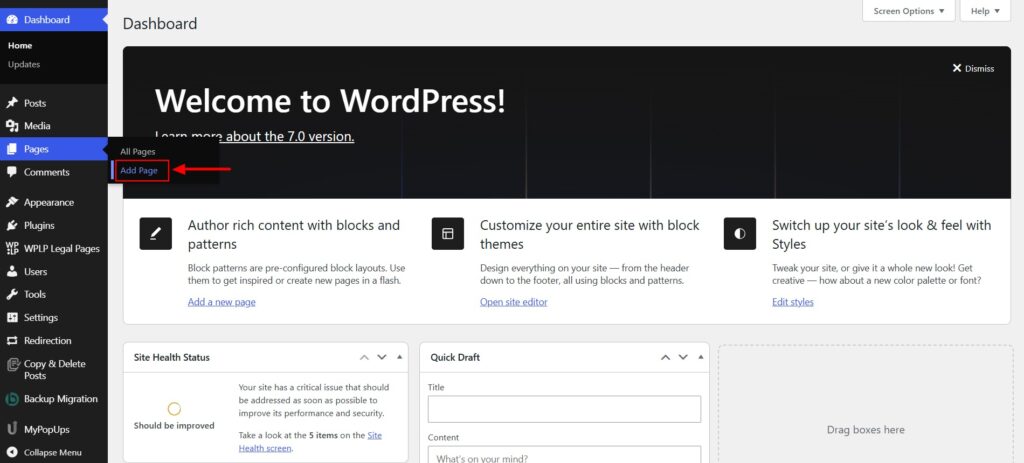The height and width of the screenshot is (463, 1024).
Task: Click the Backup Migration icon
Action: (x=12, y=399)
